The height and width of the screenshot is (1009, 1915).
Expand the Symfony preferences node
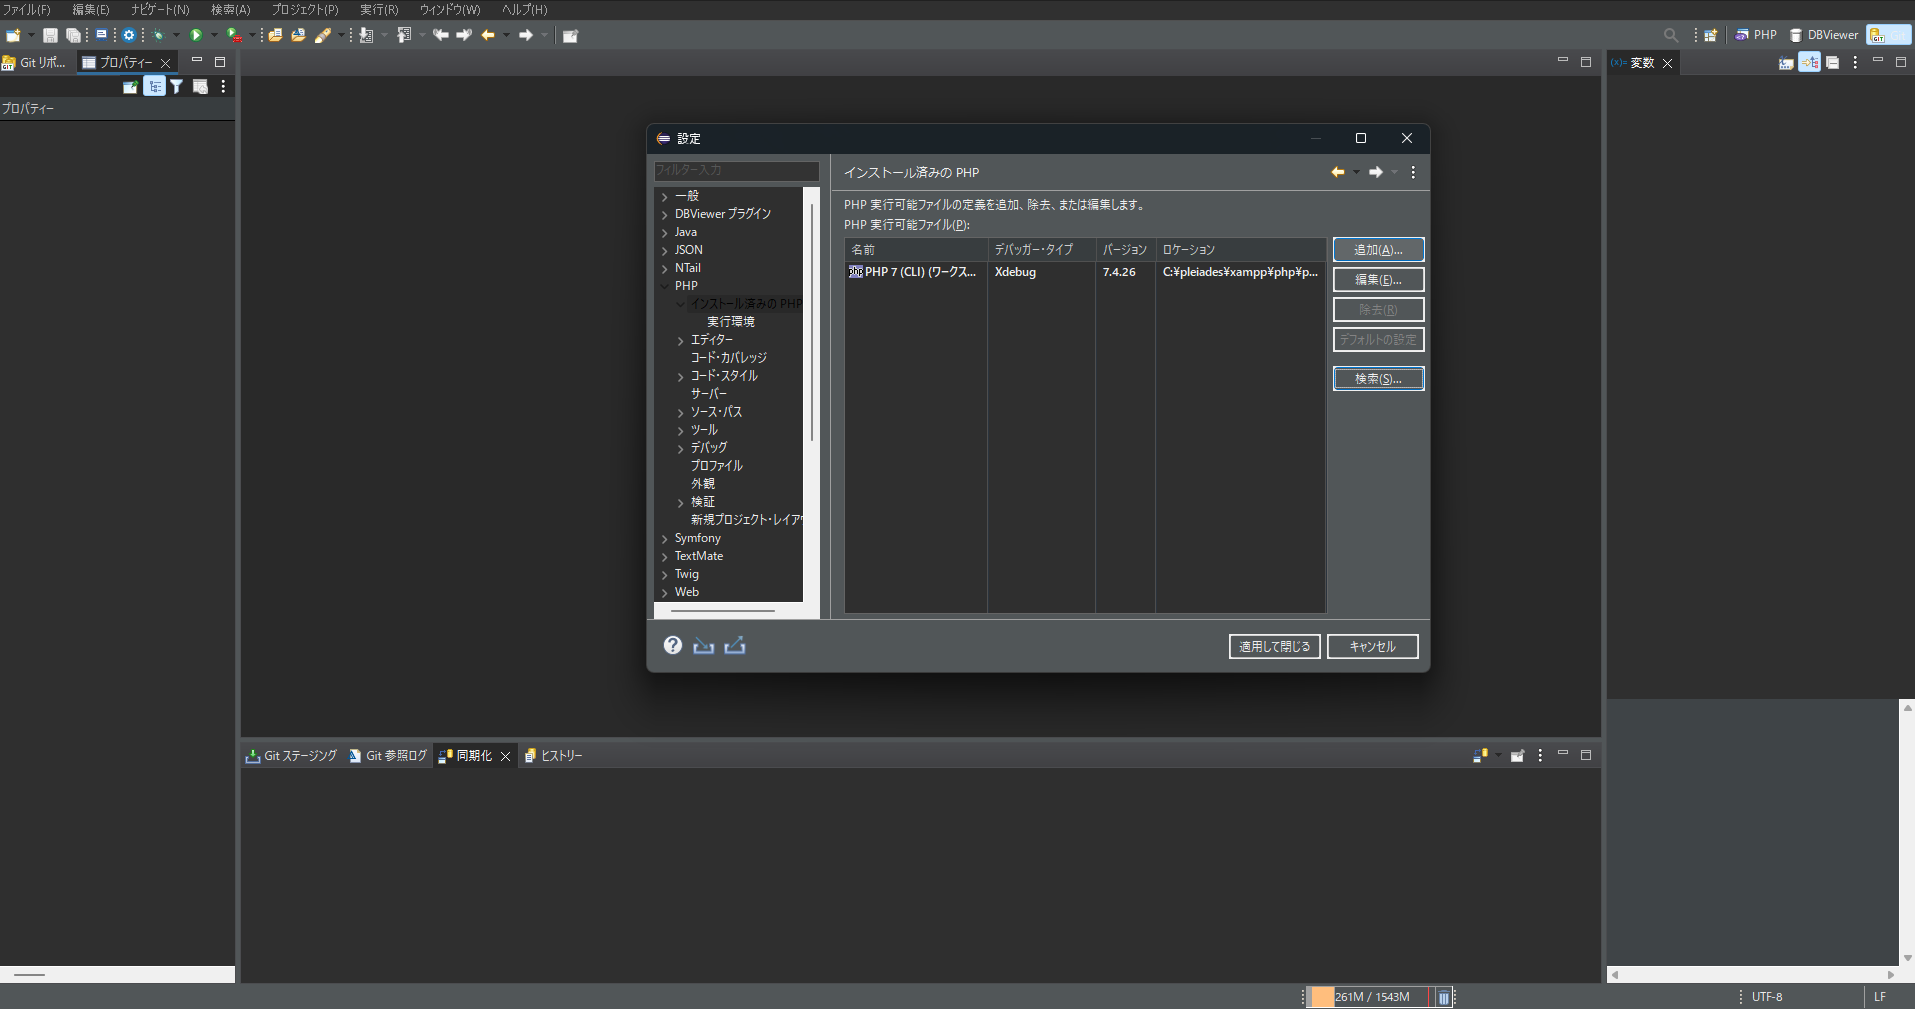[x=665, y=539]
